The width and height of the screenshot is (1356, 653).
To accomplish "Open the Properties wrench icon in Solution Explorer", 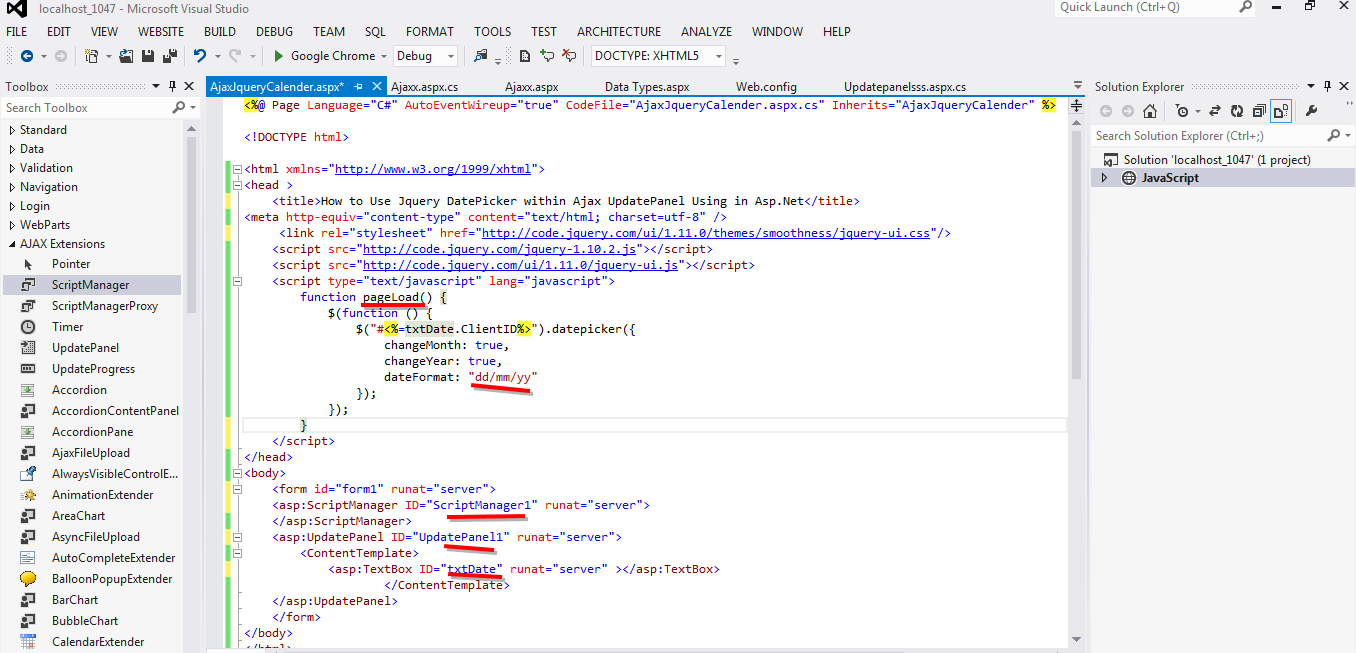I will click(x=1312, y=111).
